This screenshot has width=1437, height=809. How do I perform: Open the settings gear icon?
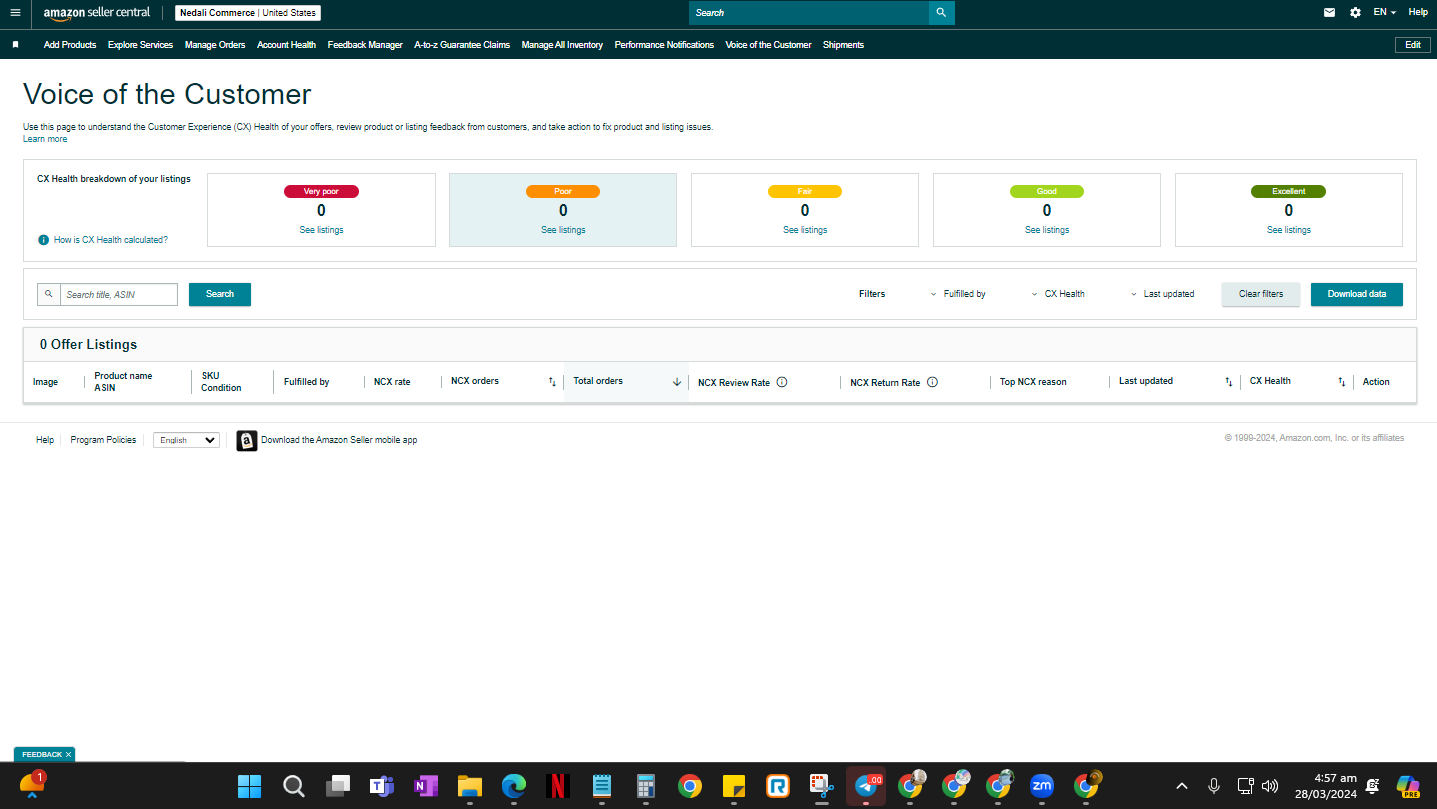pos(1355,12)
